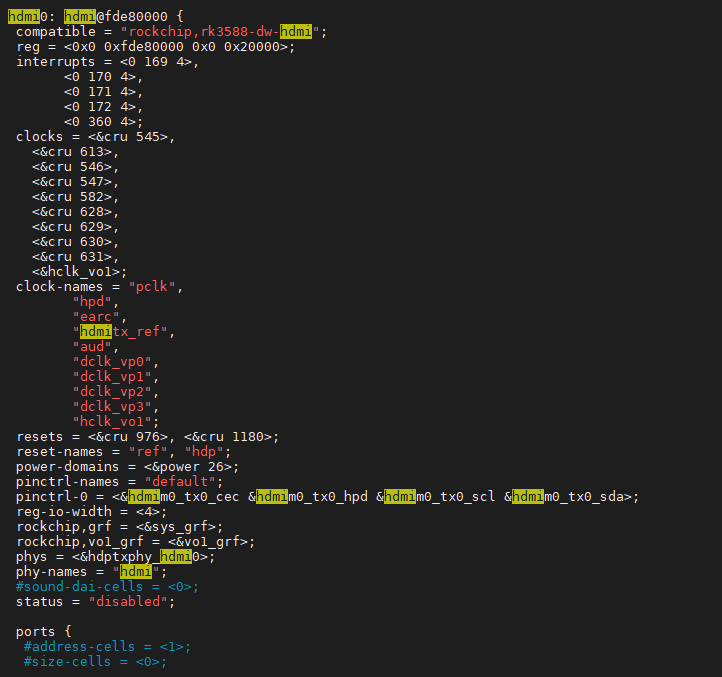Click the phy-names value "hdmi"

(x=136, y=572)
